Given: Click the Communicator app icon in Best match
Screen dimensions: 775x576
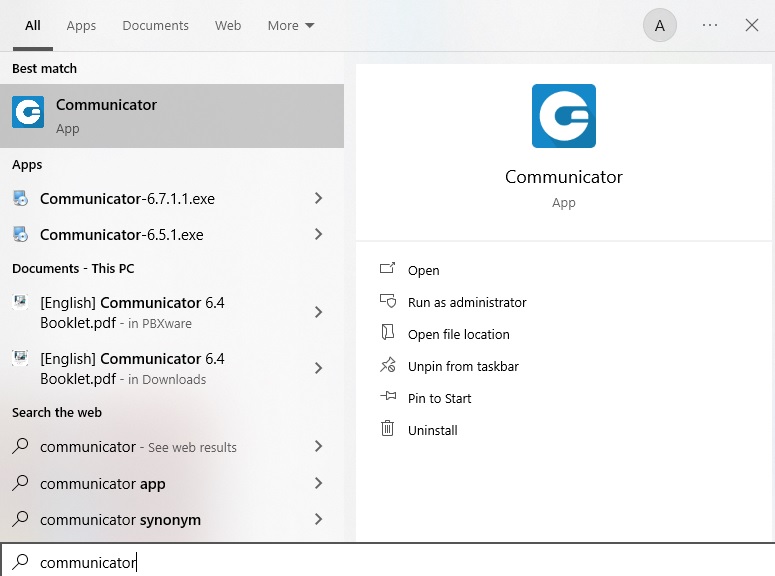Looking at the screenshot, I should 28,113.
